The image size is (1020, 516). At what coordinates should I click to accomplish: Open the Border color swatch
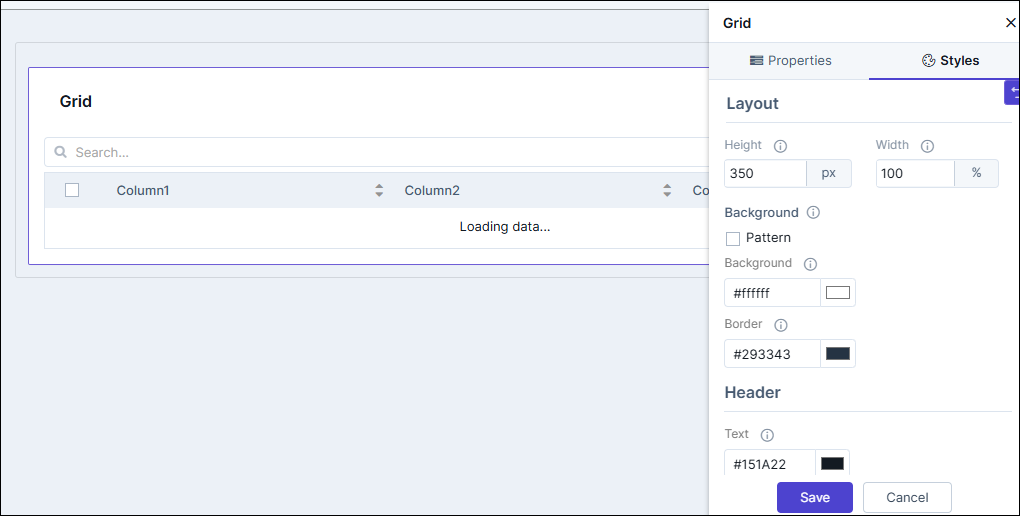838,353
